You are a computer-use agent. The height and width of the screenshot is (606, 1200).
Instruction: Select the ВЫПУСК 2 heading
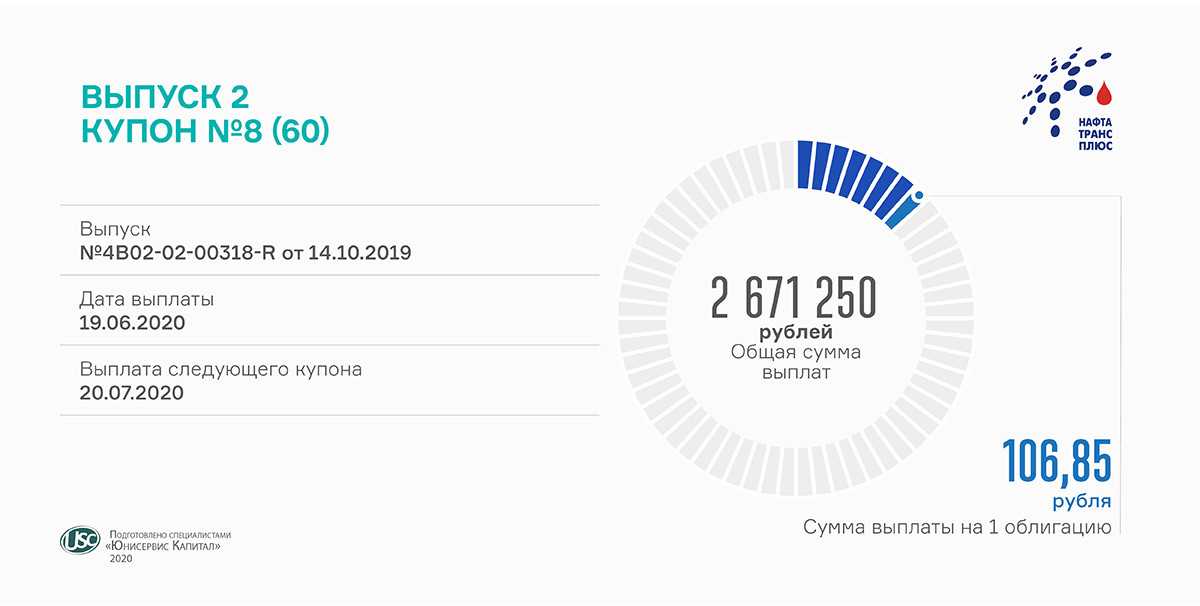(165, 96)
